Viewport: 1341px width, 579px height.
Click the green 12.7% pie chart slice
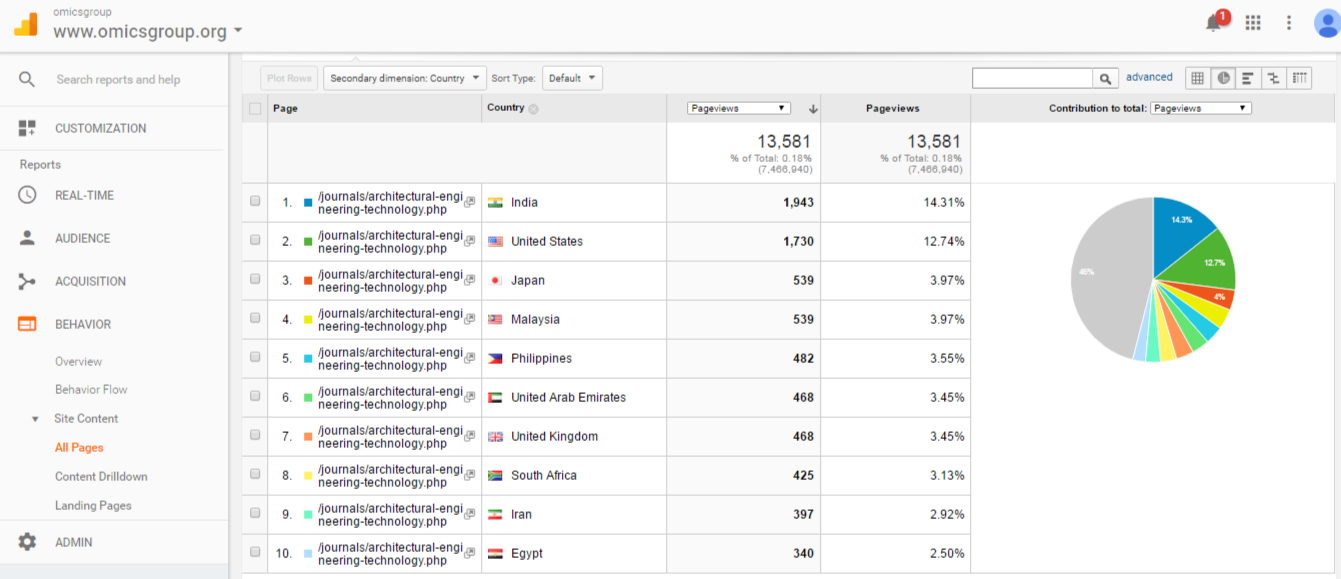click(1205, 263)
